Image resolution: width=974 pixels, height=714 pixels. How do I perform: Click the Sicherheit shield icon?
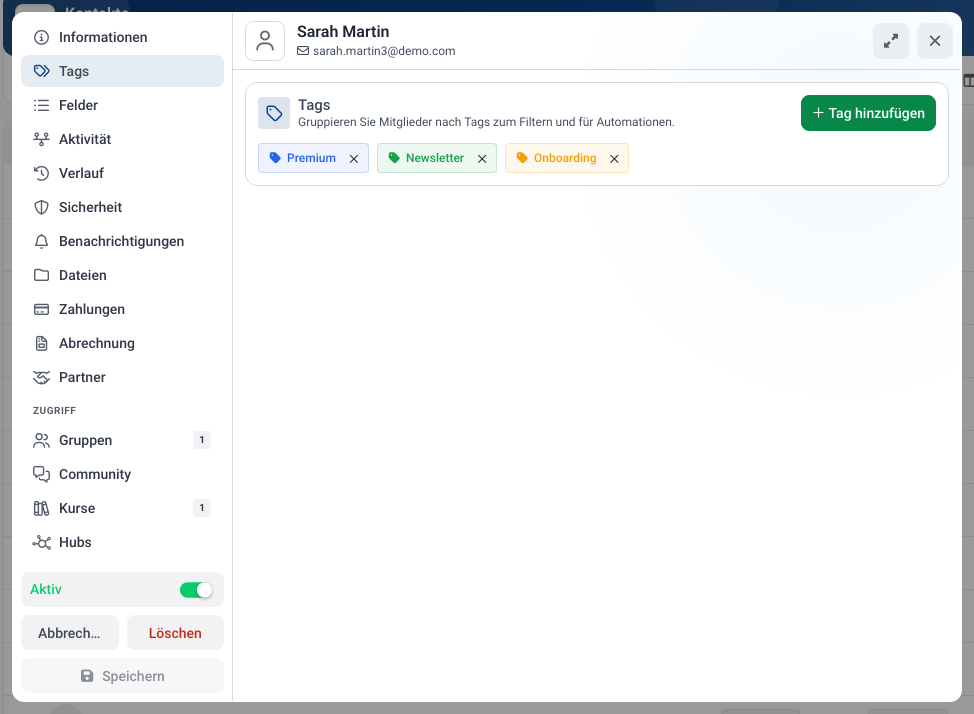point(42,207)
